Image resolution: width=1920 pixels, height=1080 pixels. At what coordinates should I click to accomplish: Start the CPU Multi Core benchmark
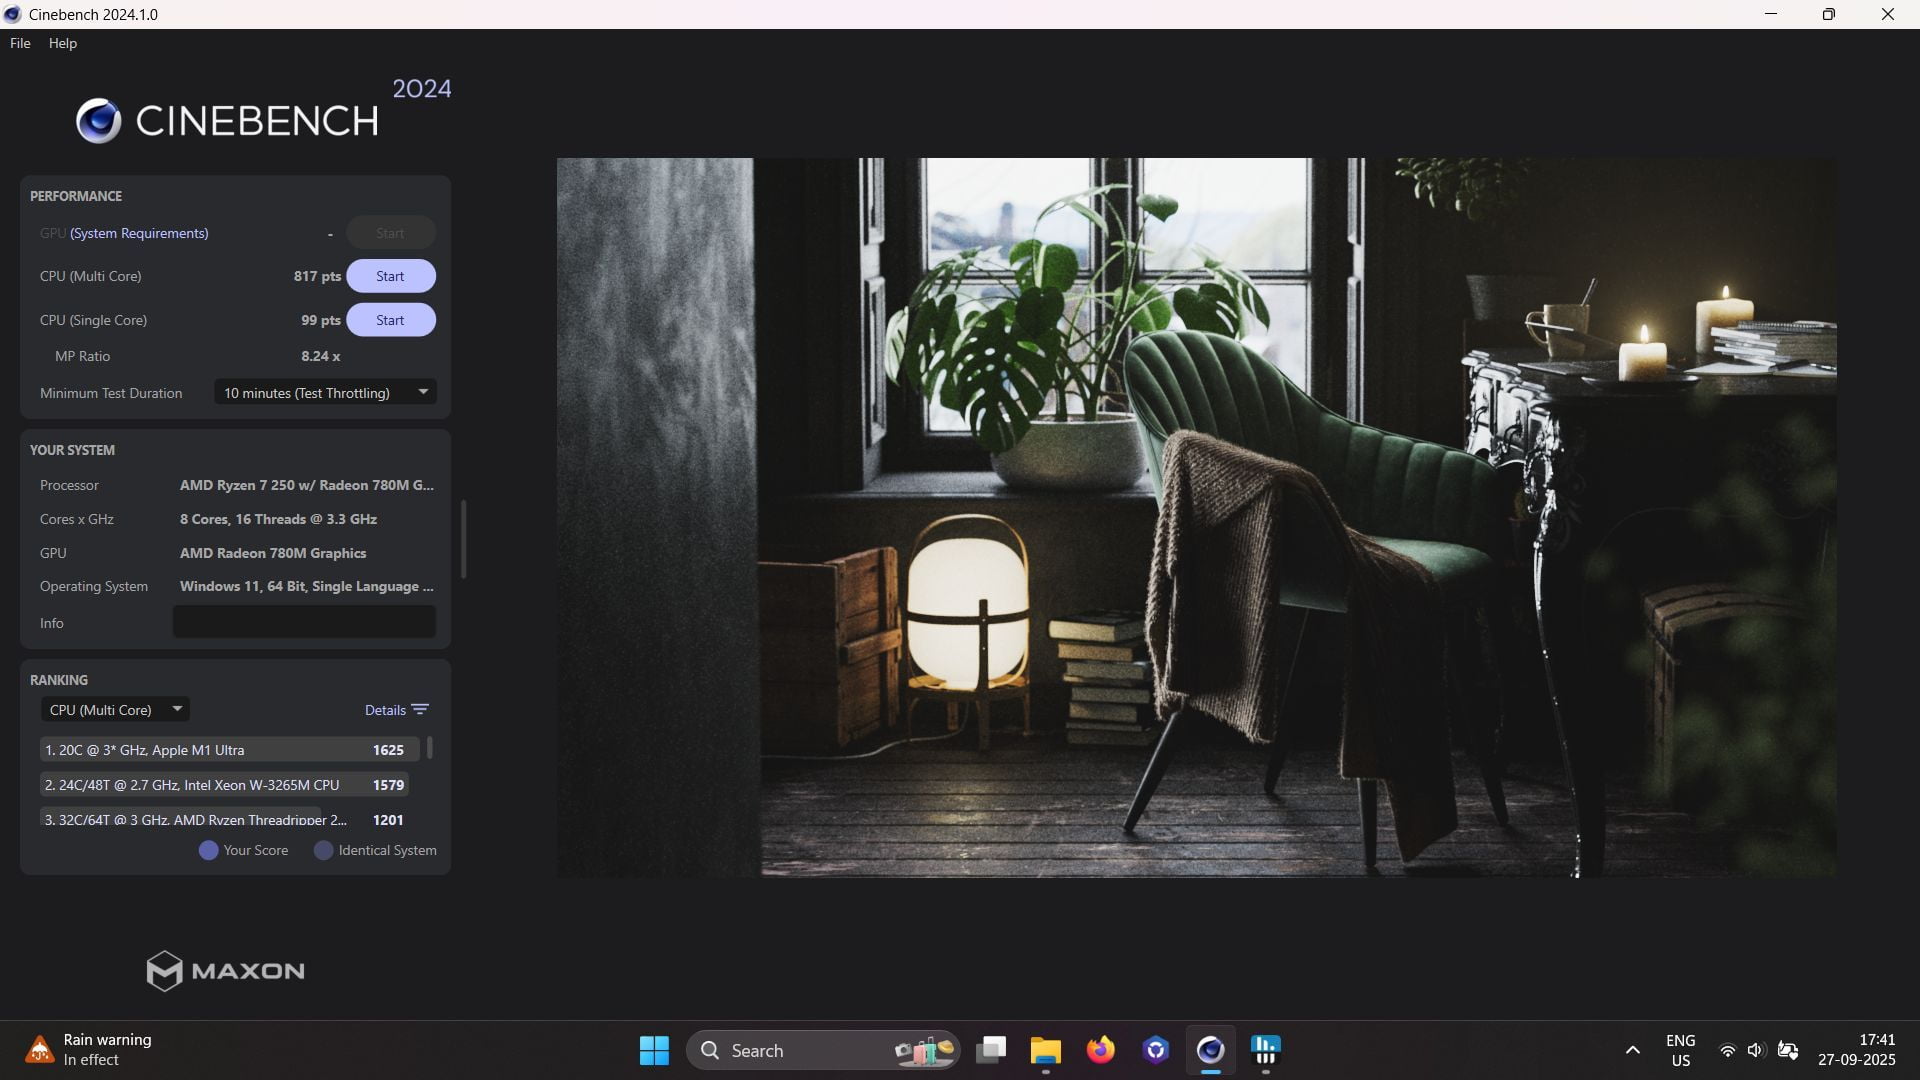390,276
